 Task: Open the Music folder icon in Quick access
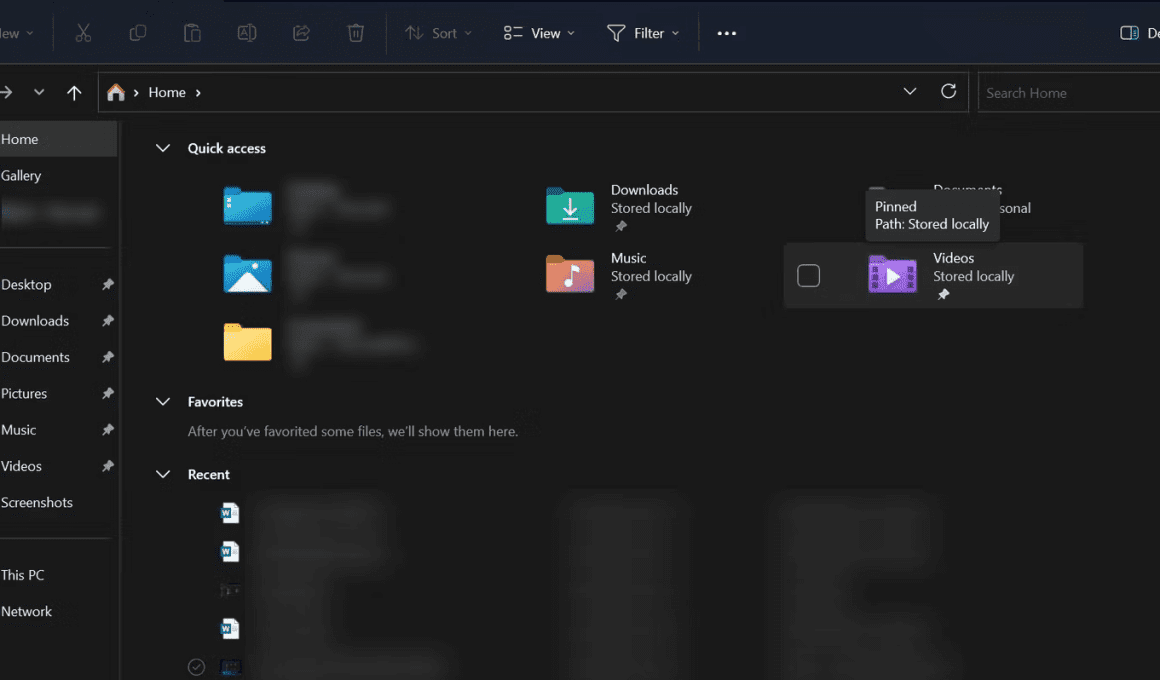570,274
